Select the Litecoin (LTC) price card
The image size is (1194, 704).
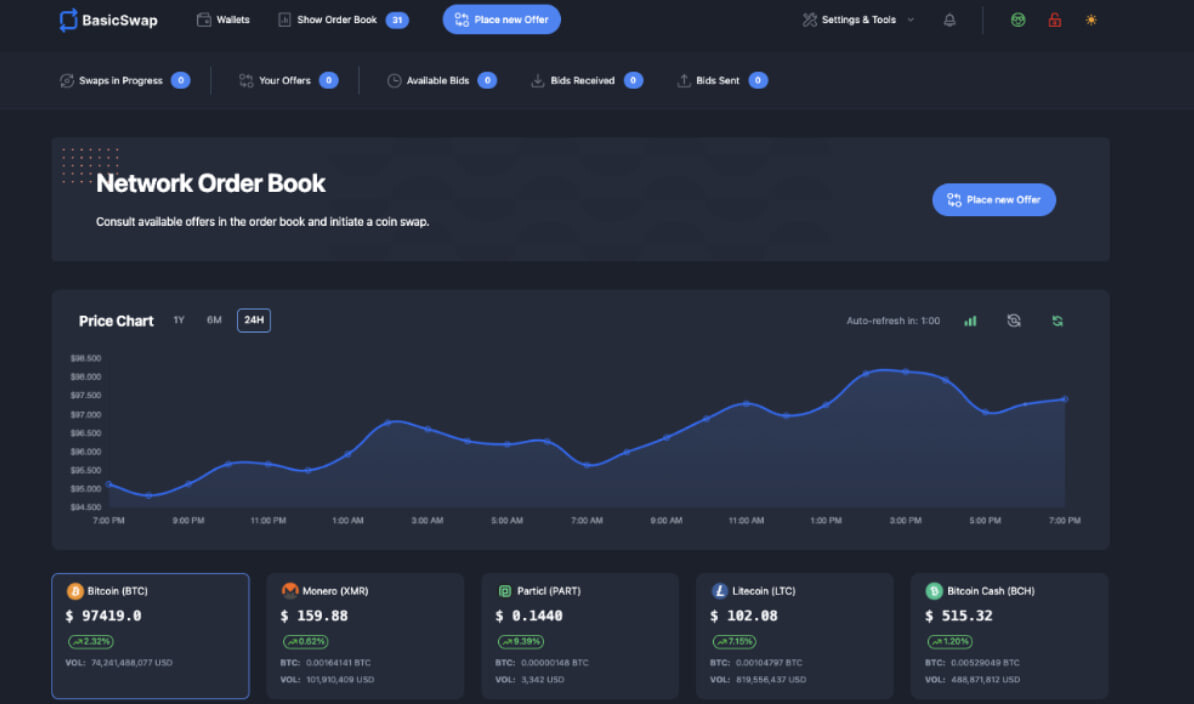pyautogui.click(x=795, y=636)
